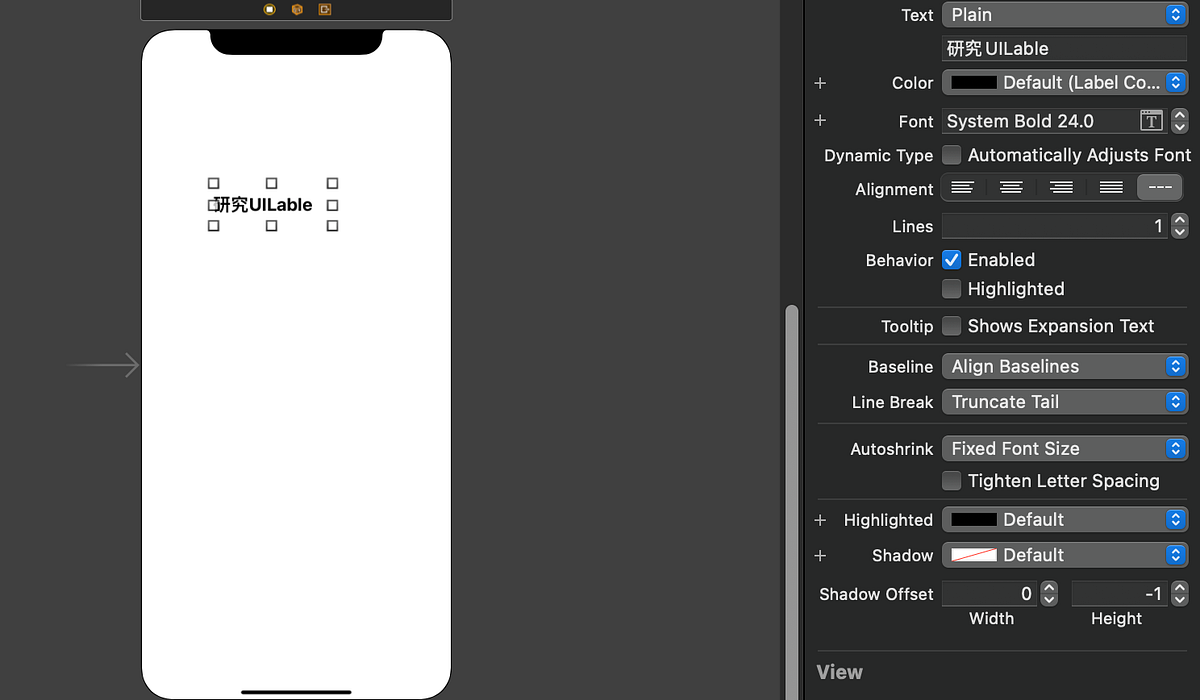1200x700 pixels.
Task: Click the Exit icon in the scene dock
Action: [x=323, y=9]
